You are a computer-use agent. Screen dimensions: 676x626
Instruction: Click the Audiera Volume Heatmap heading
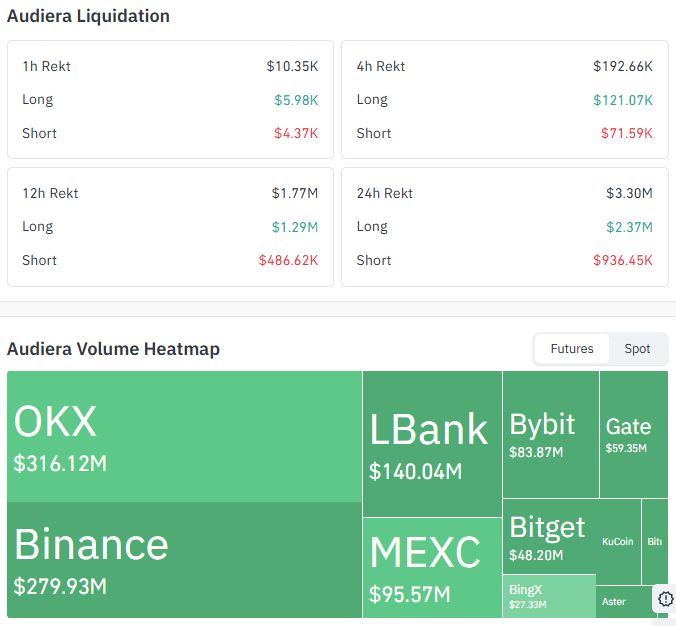113,349
